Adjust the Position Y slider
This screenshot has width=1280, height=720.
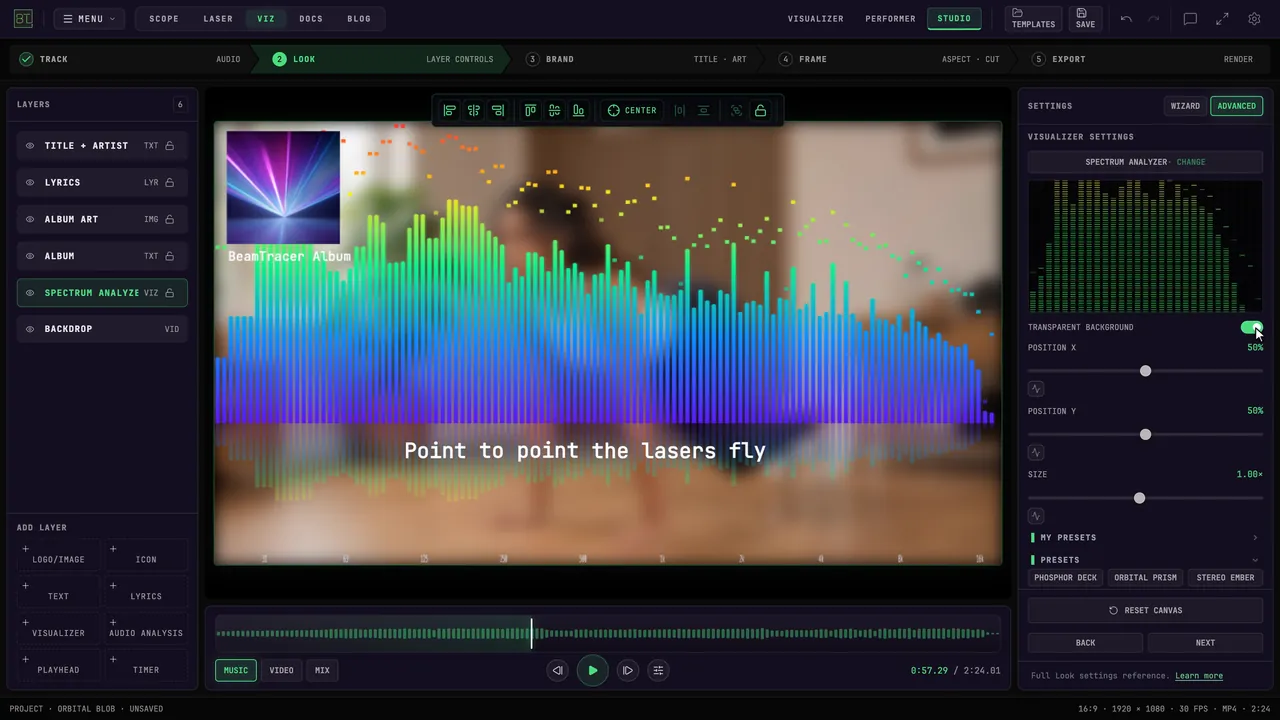pos(1145,435)
